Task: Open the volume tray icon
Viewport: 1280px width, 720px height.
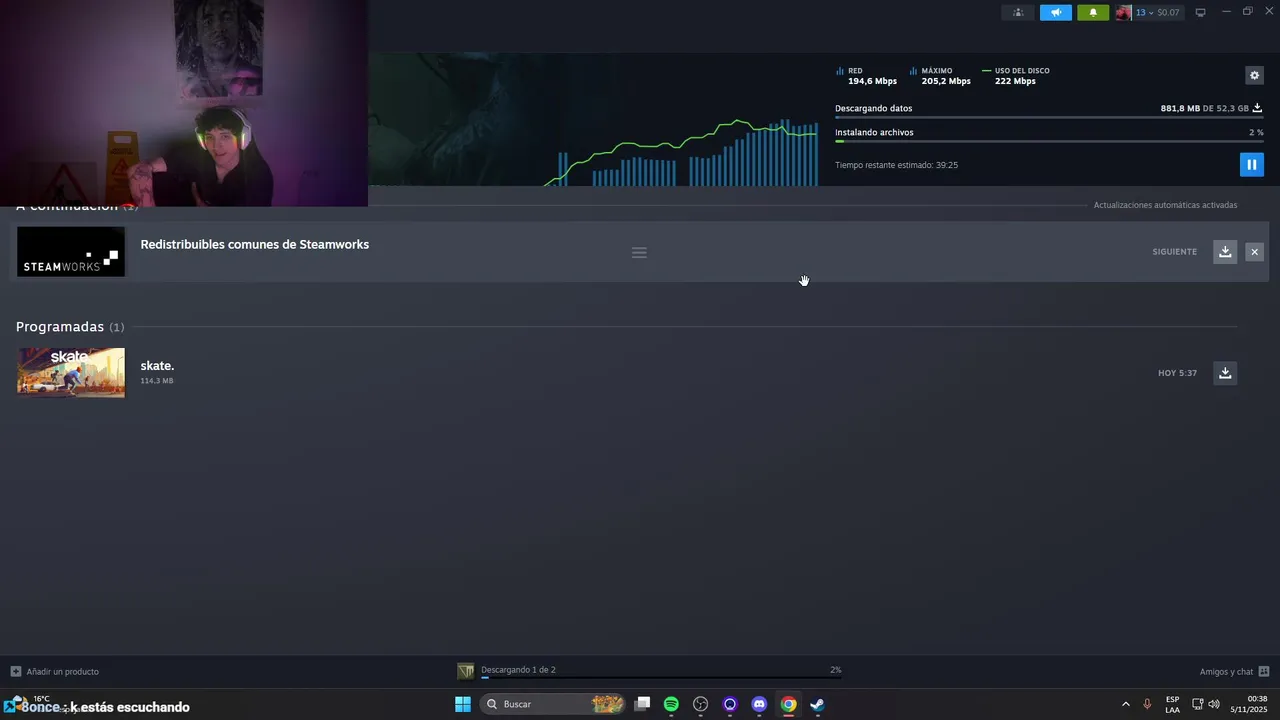Action: [x=1214, y=704]
